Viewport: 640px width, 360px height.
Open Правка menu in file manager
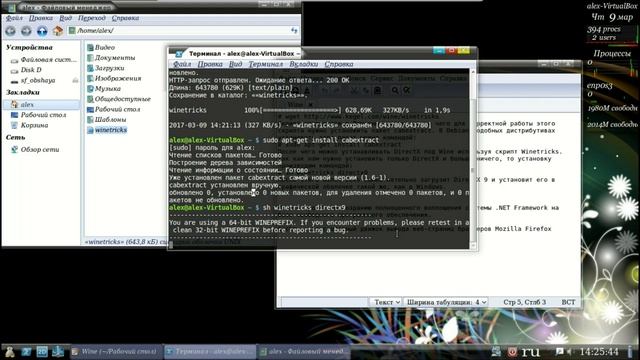coord(40,18)
